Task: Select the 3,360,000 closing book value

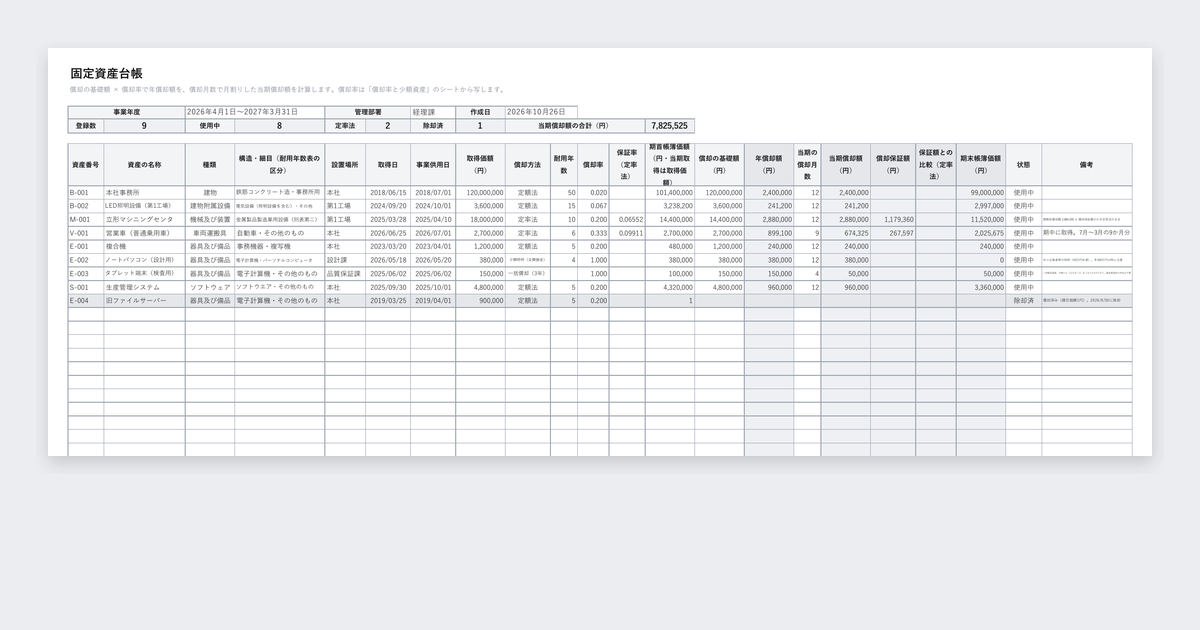Action: (981, 287)
